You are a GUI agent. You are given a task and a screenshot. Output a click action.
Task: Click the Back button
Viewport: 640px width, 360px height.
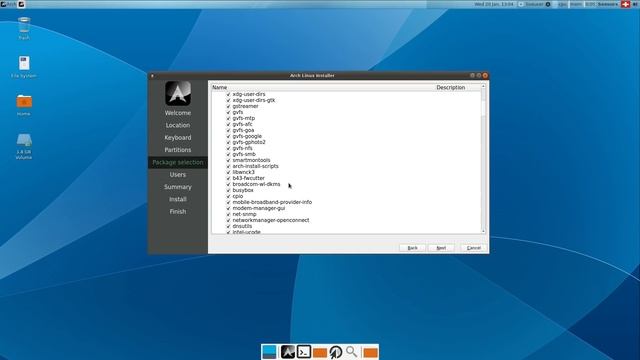[x=412, y=248]
